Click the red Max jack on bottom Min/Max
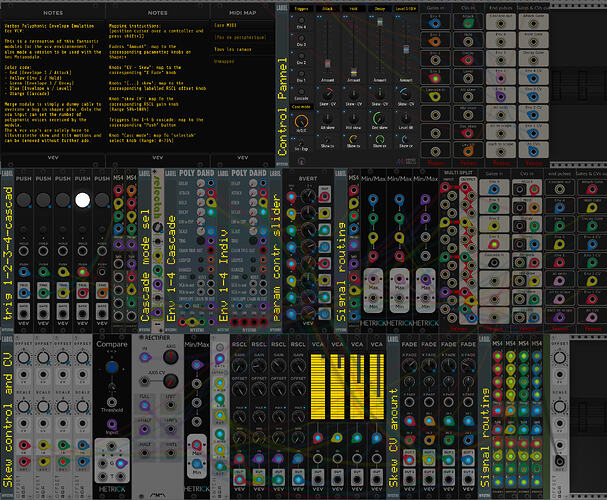 pyautogui.click(x=197, y=445)
